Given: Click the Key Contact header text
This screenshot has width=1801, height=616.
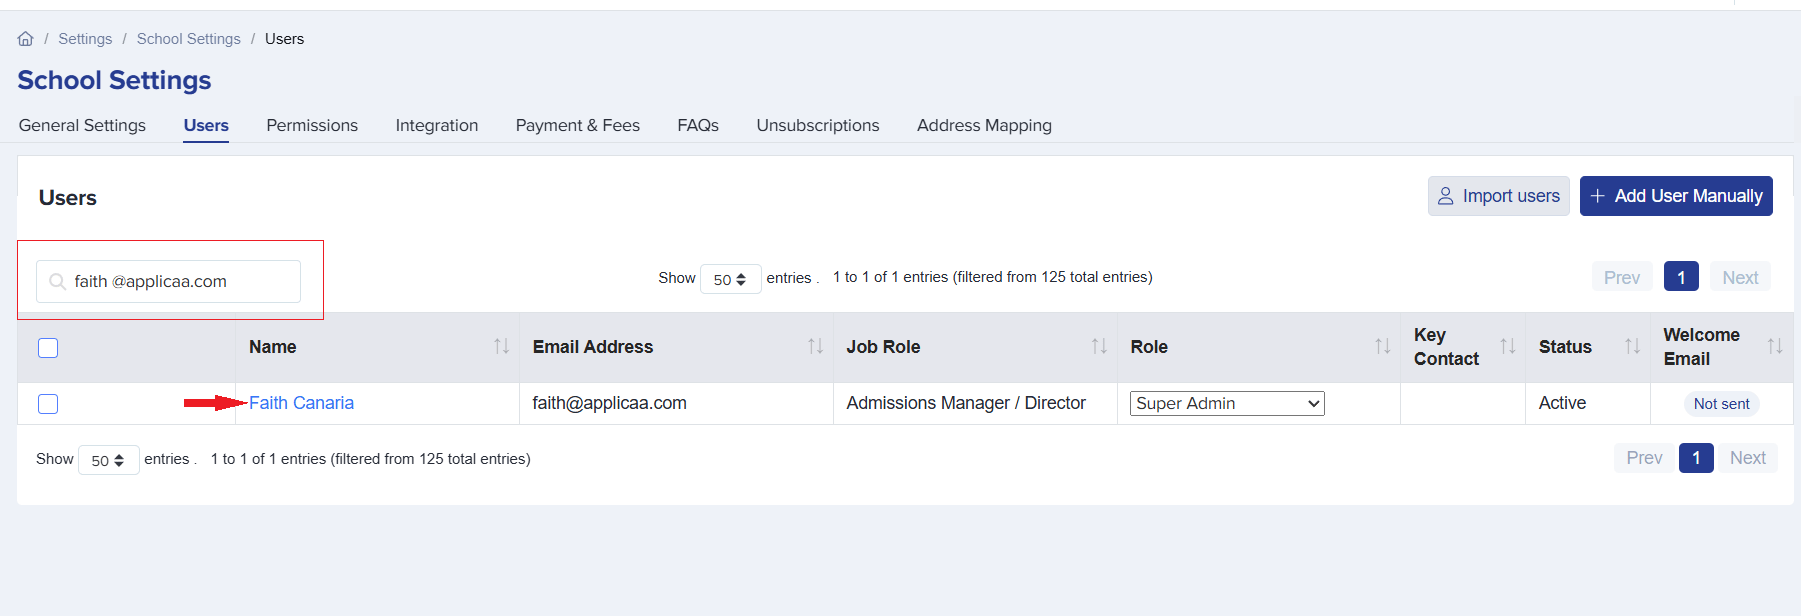Looking at the screenshot, I should (1446, 347).
